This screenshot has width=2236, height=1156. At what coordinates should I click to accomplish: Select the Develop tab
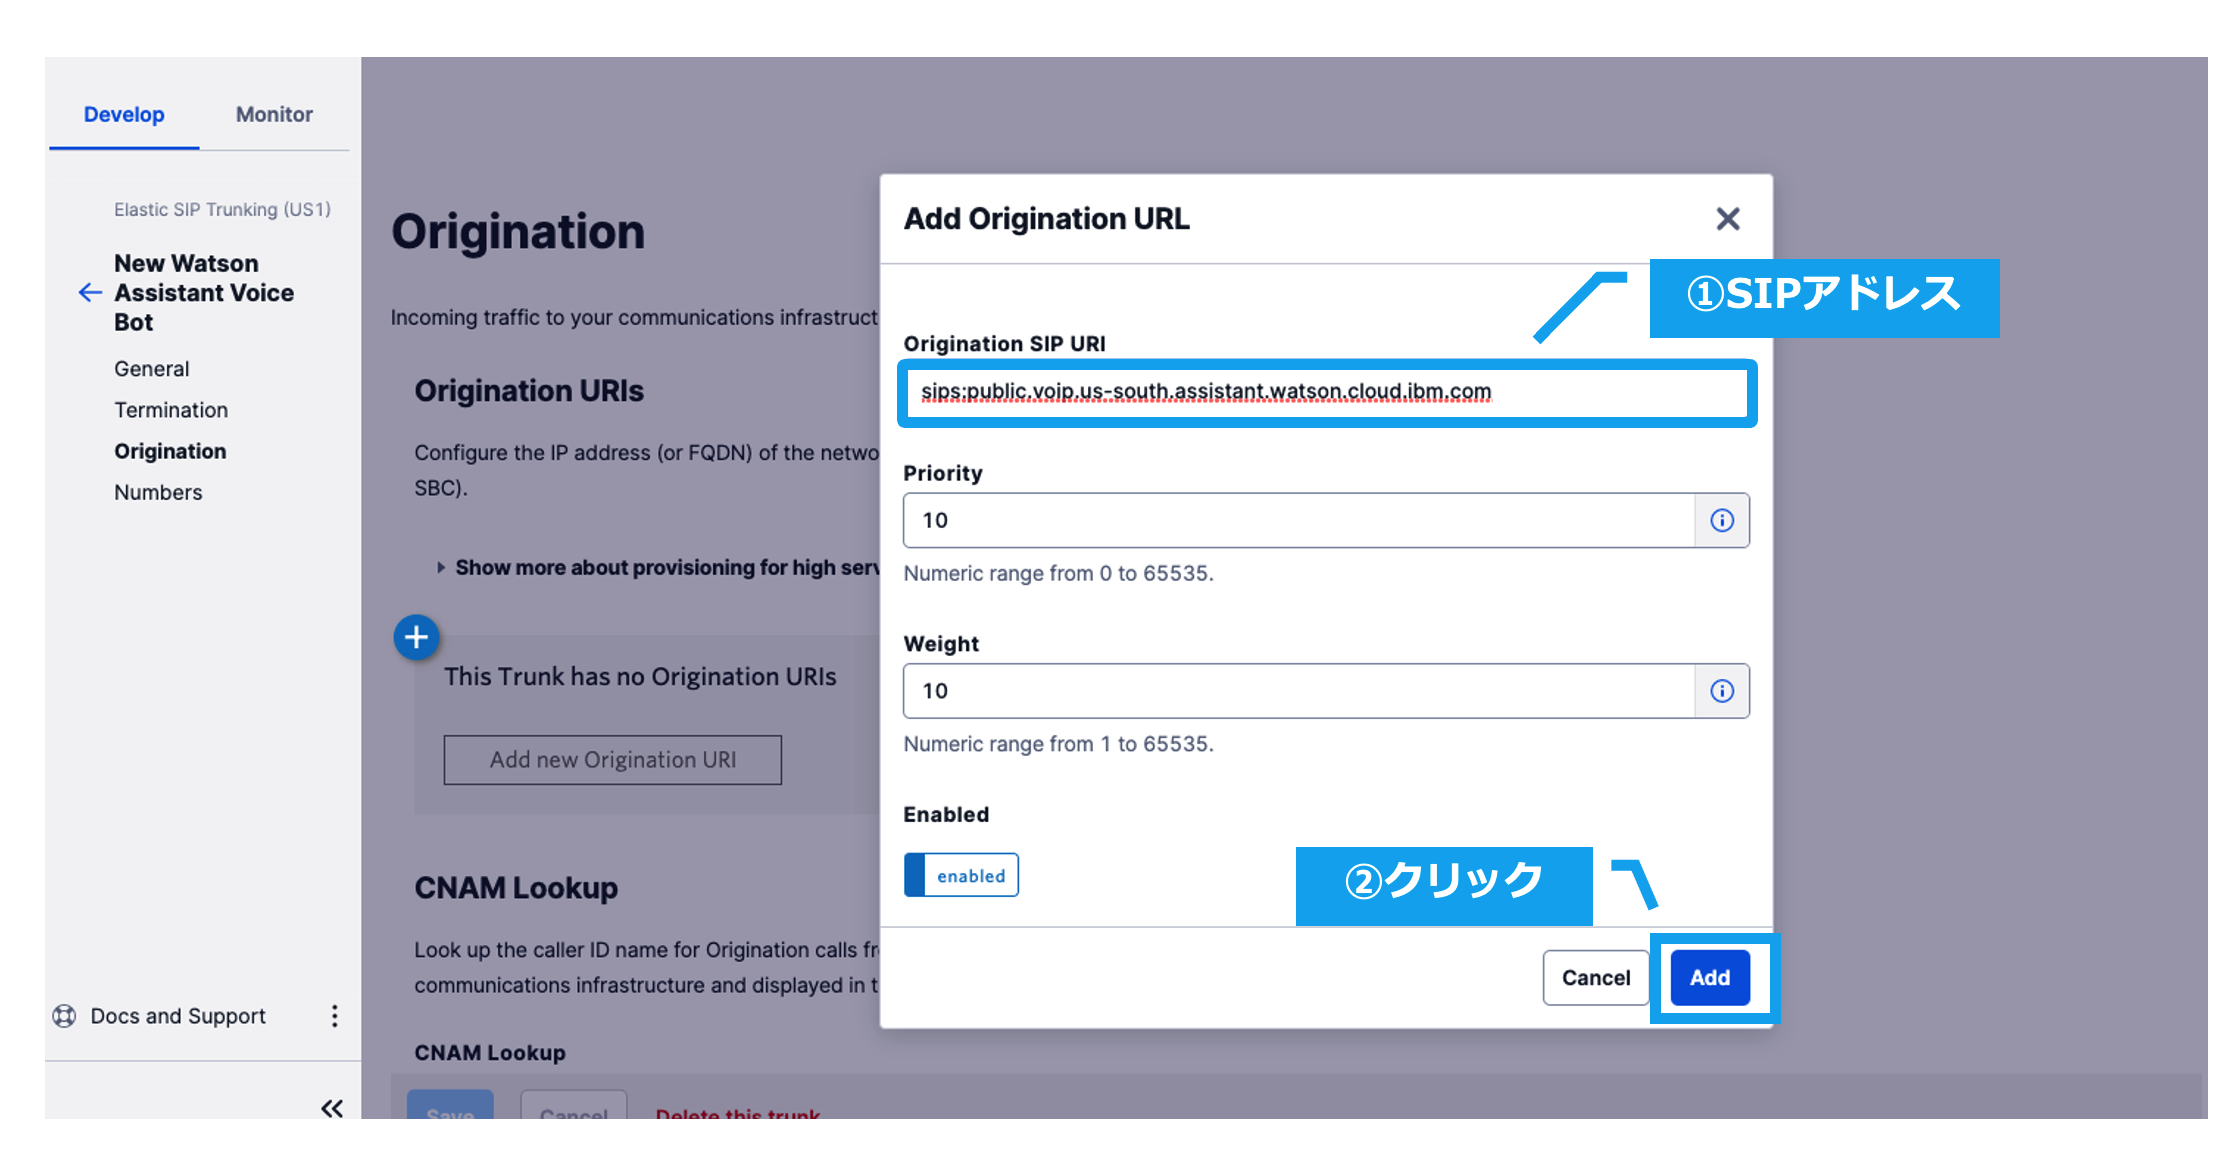(x=124, y=115)
